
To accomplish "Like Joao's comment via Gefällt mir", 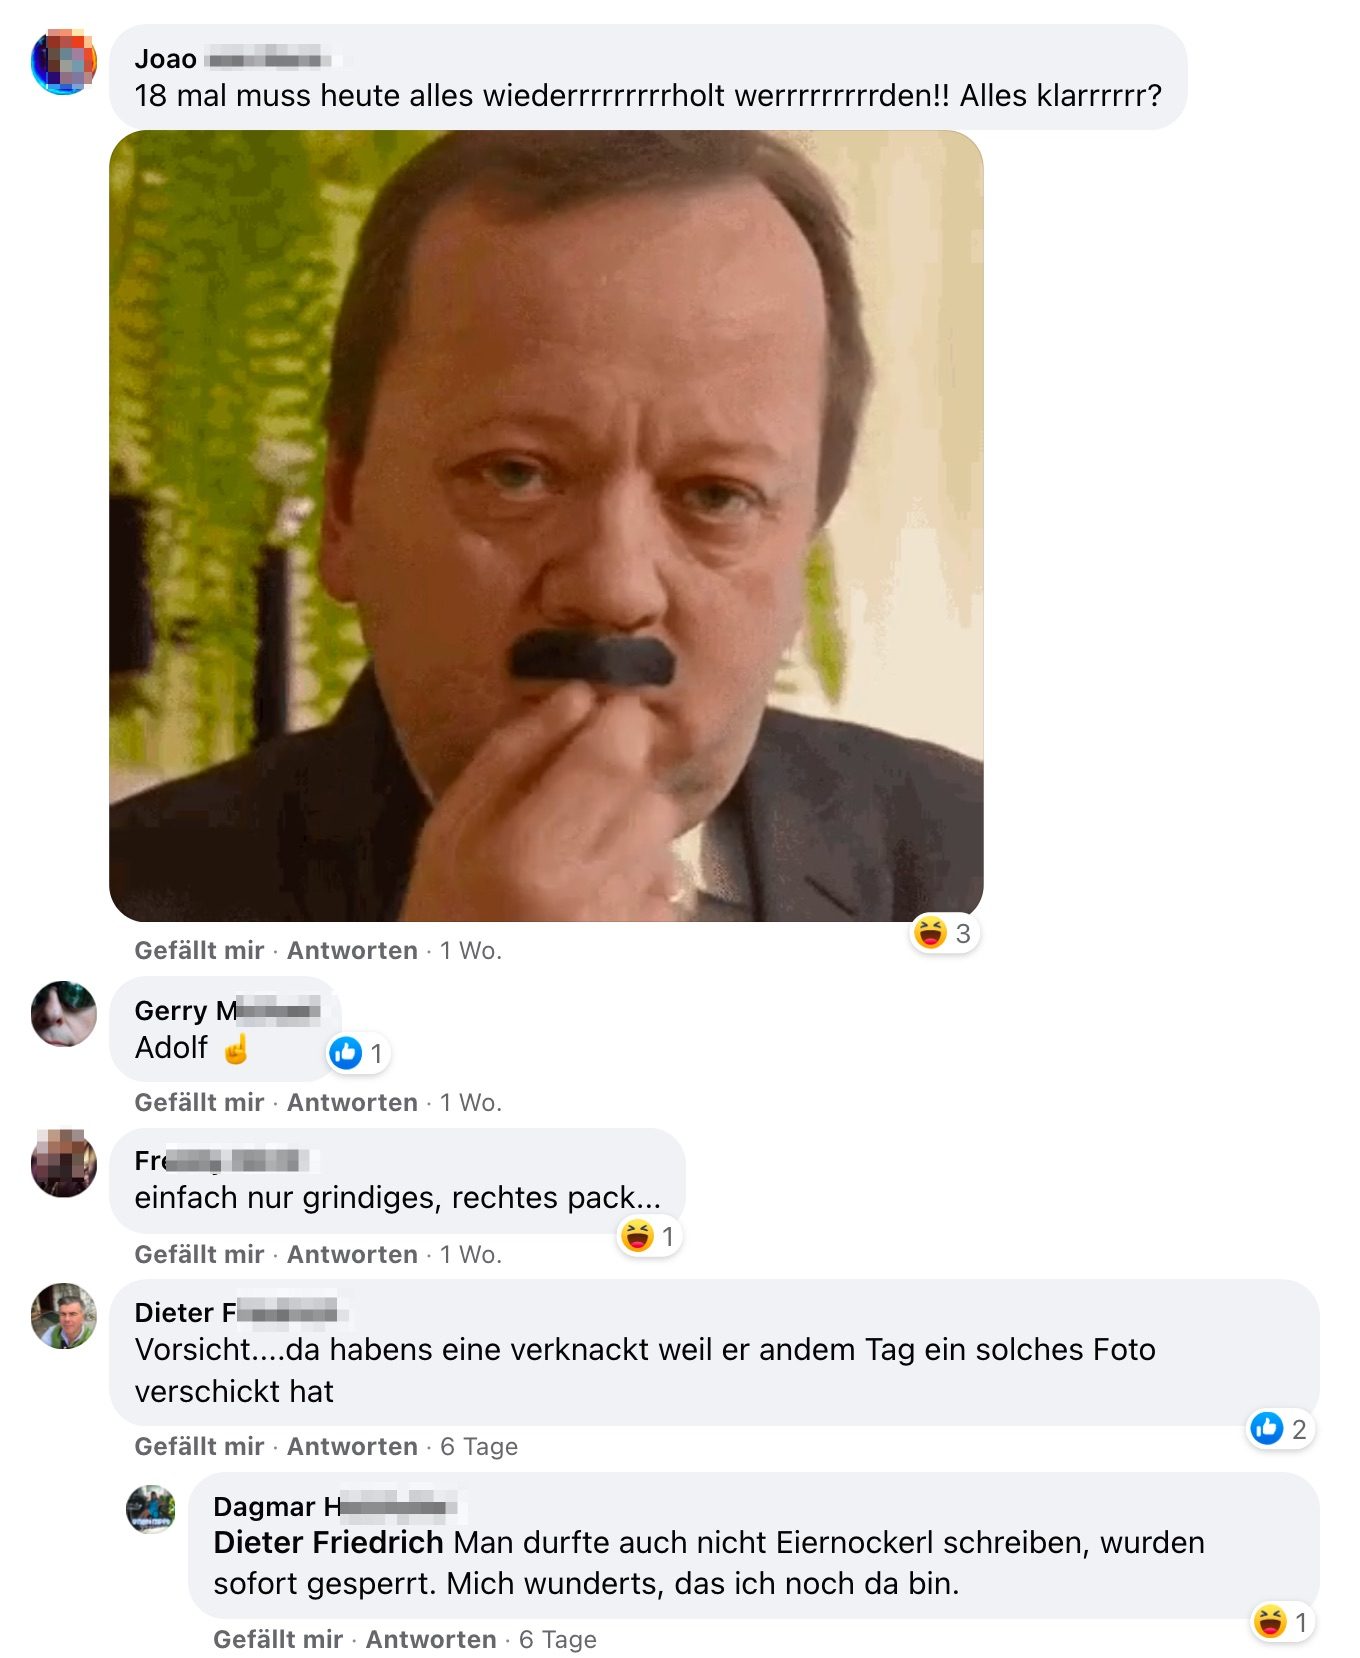I will coord(199,950).
